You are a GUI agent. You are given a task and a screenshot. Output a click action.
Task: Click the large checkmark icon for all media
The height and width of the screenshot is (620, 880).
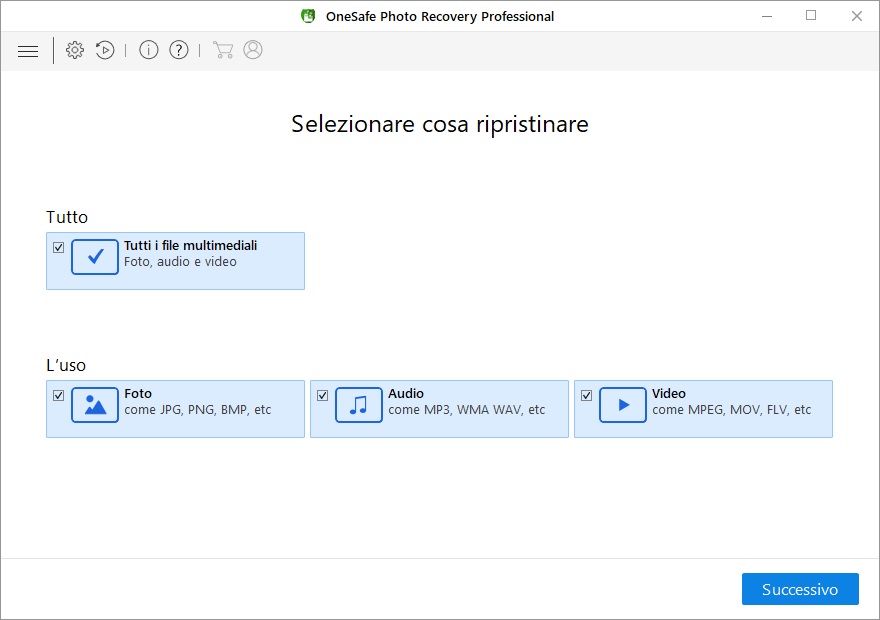coord(95,256)
